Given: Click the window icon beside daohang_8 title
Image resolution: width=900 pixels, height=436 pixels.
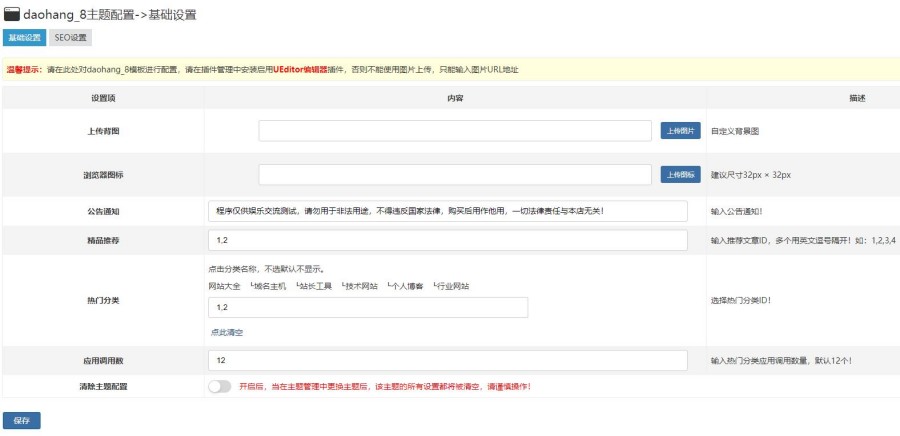Looking at the screenshot, I should [x=11, y=14].
